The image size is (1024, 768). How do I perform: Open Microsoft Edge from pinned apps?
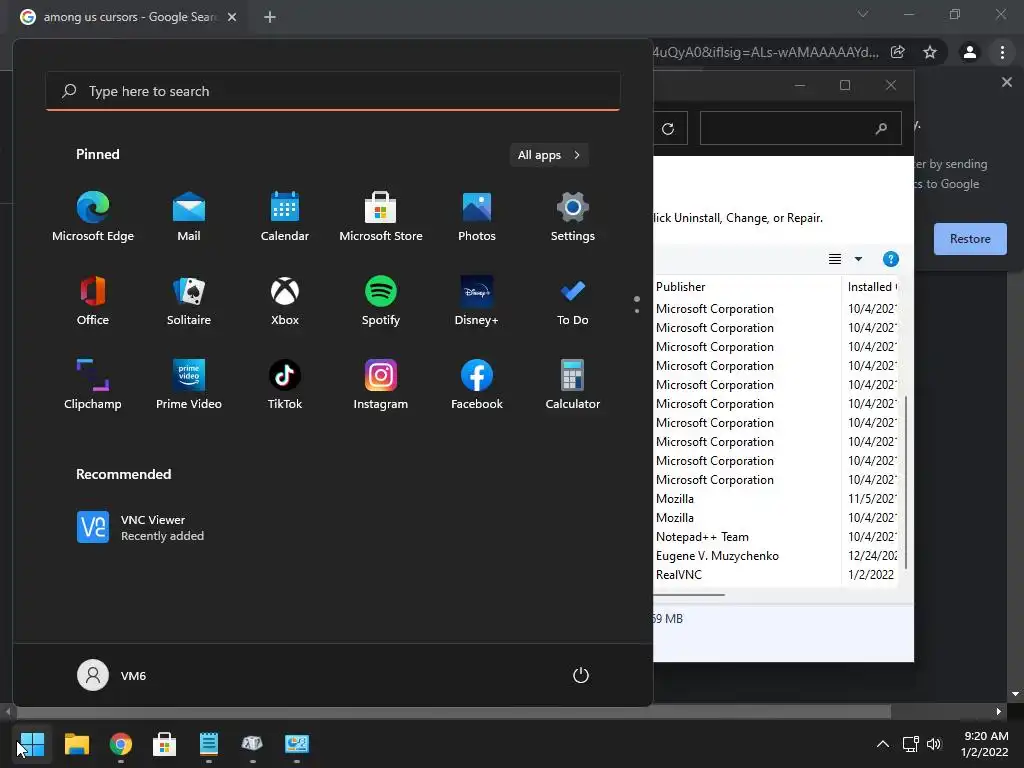(93, 217)
